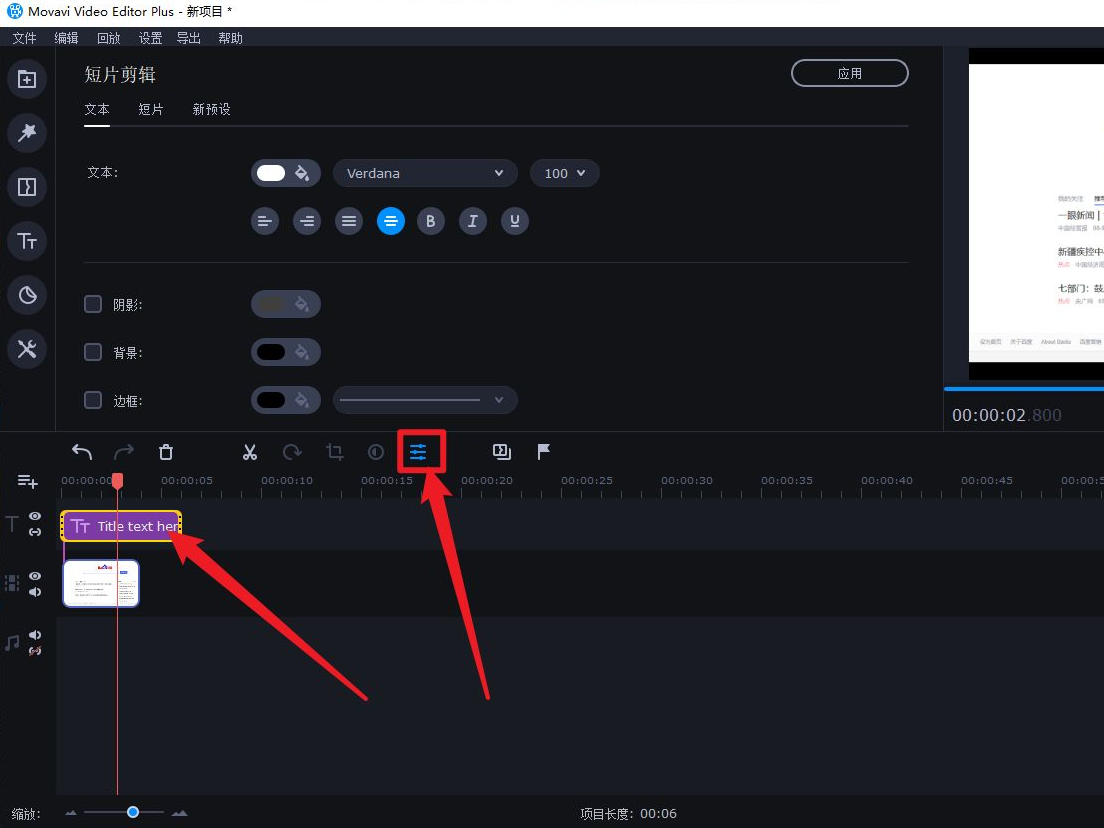The height and width of the screenshot is (828, 1104).
Task: Center align the title text
Action: [x=391, y=221]
